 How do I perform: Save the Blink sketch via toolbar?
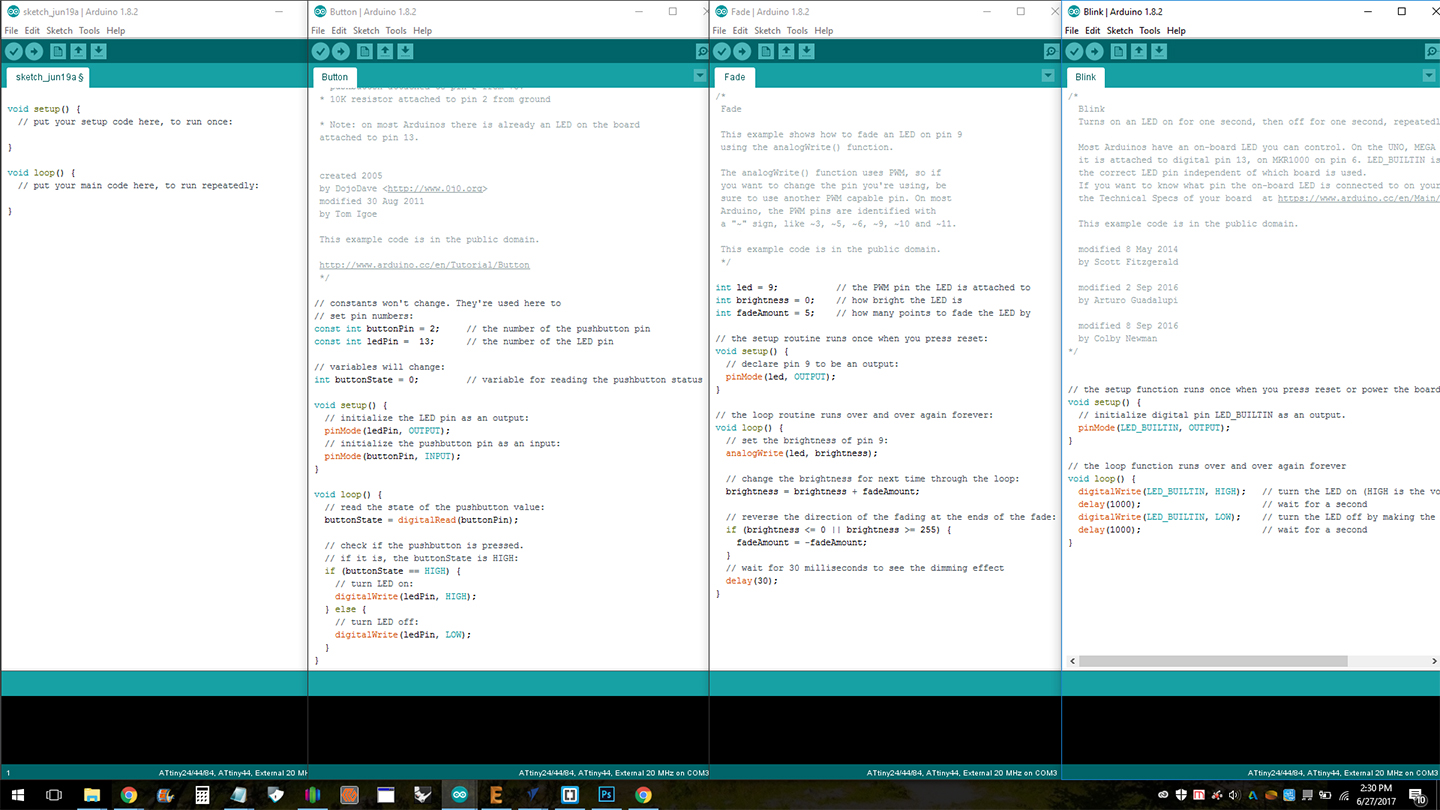(x=1159, y=52)
